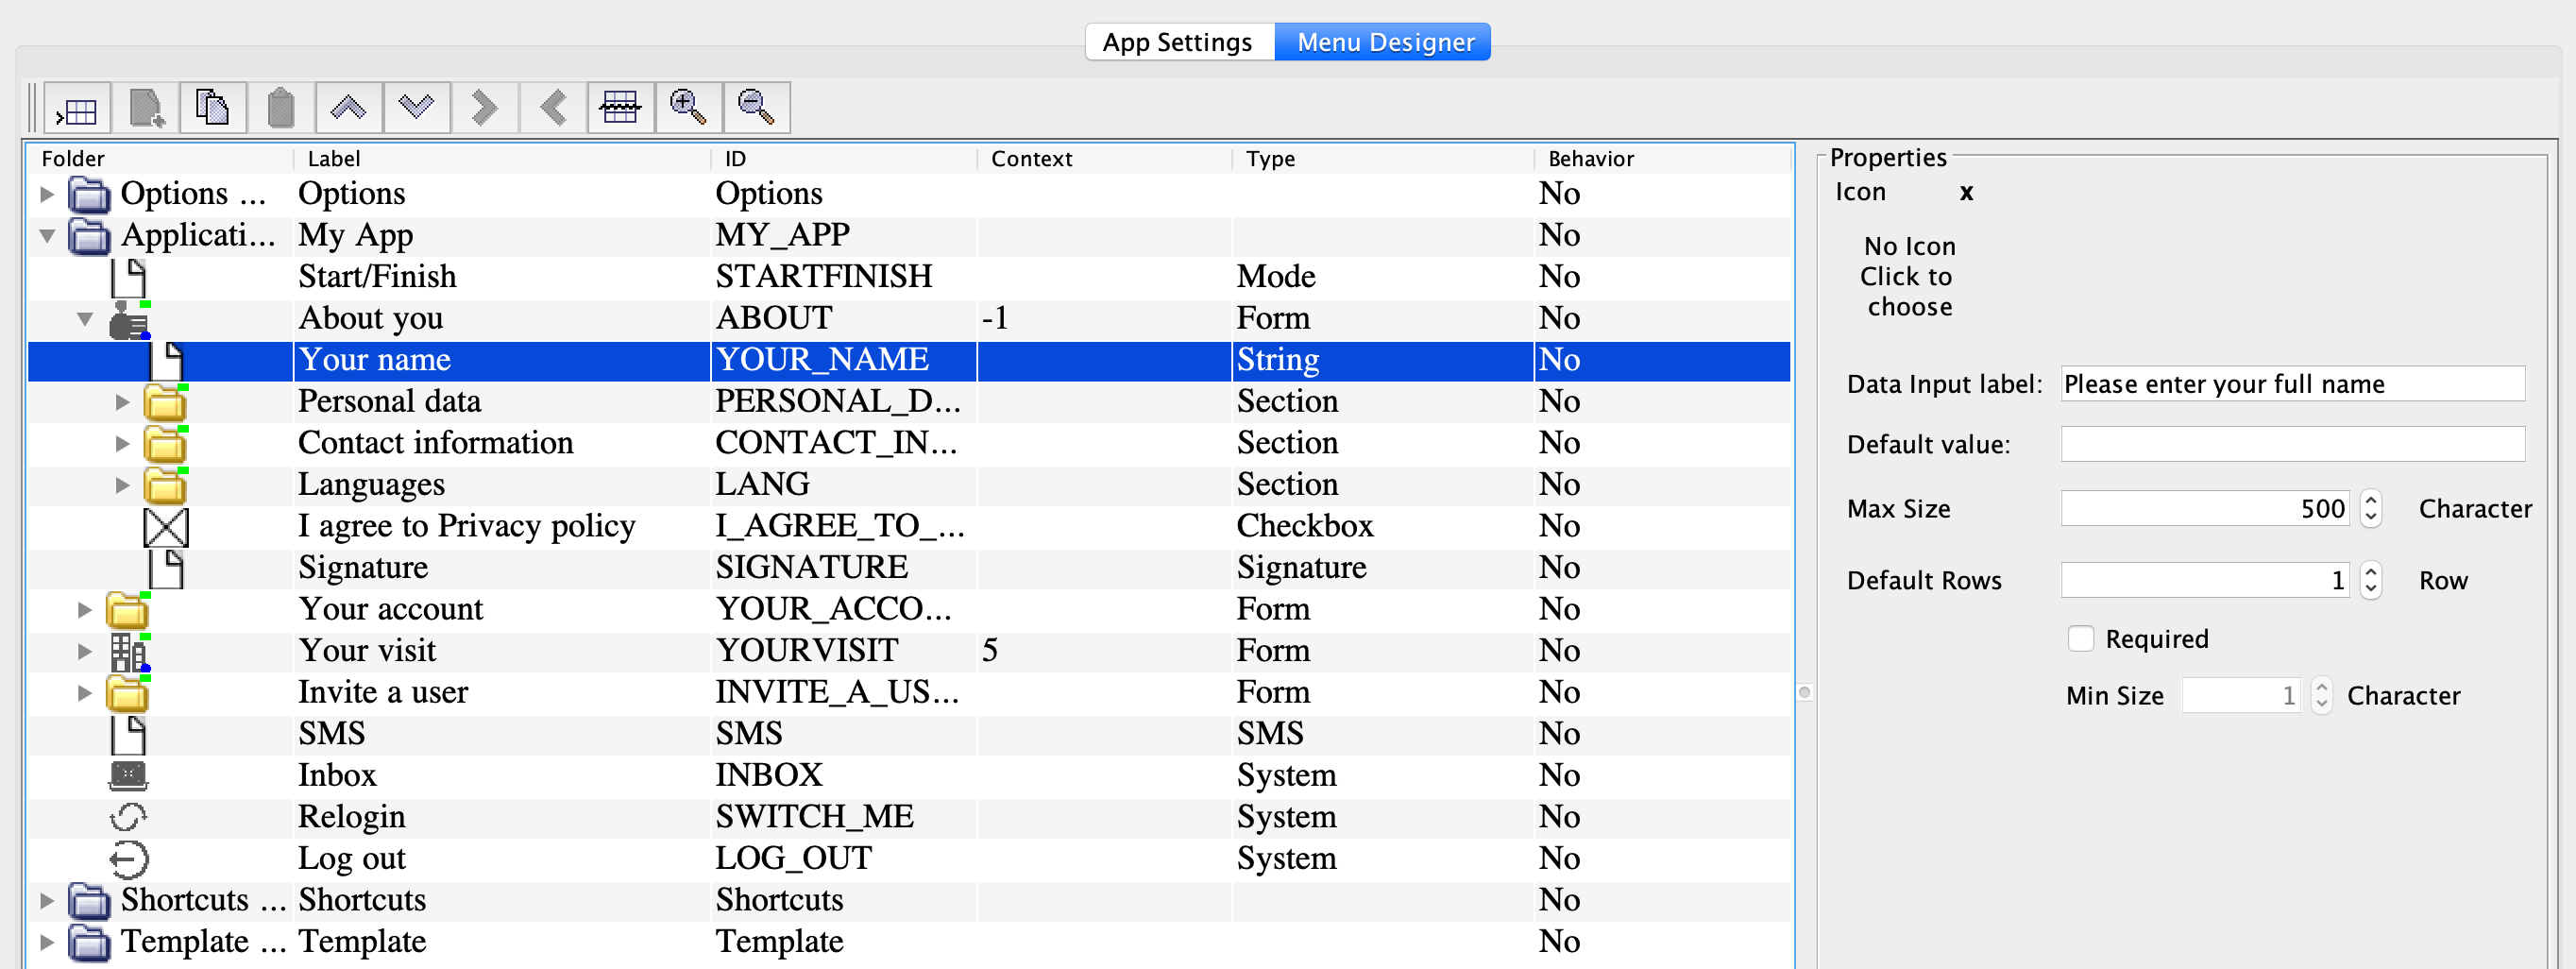Click the copy pages toolbar icon
The image size is (2576, 969).
click(213, 108)
